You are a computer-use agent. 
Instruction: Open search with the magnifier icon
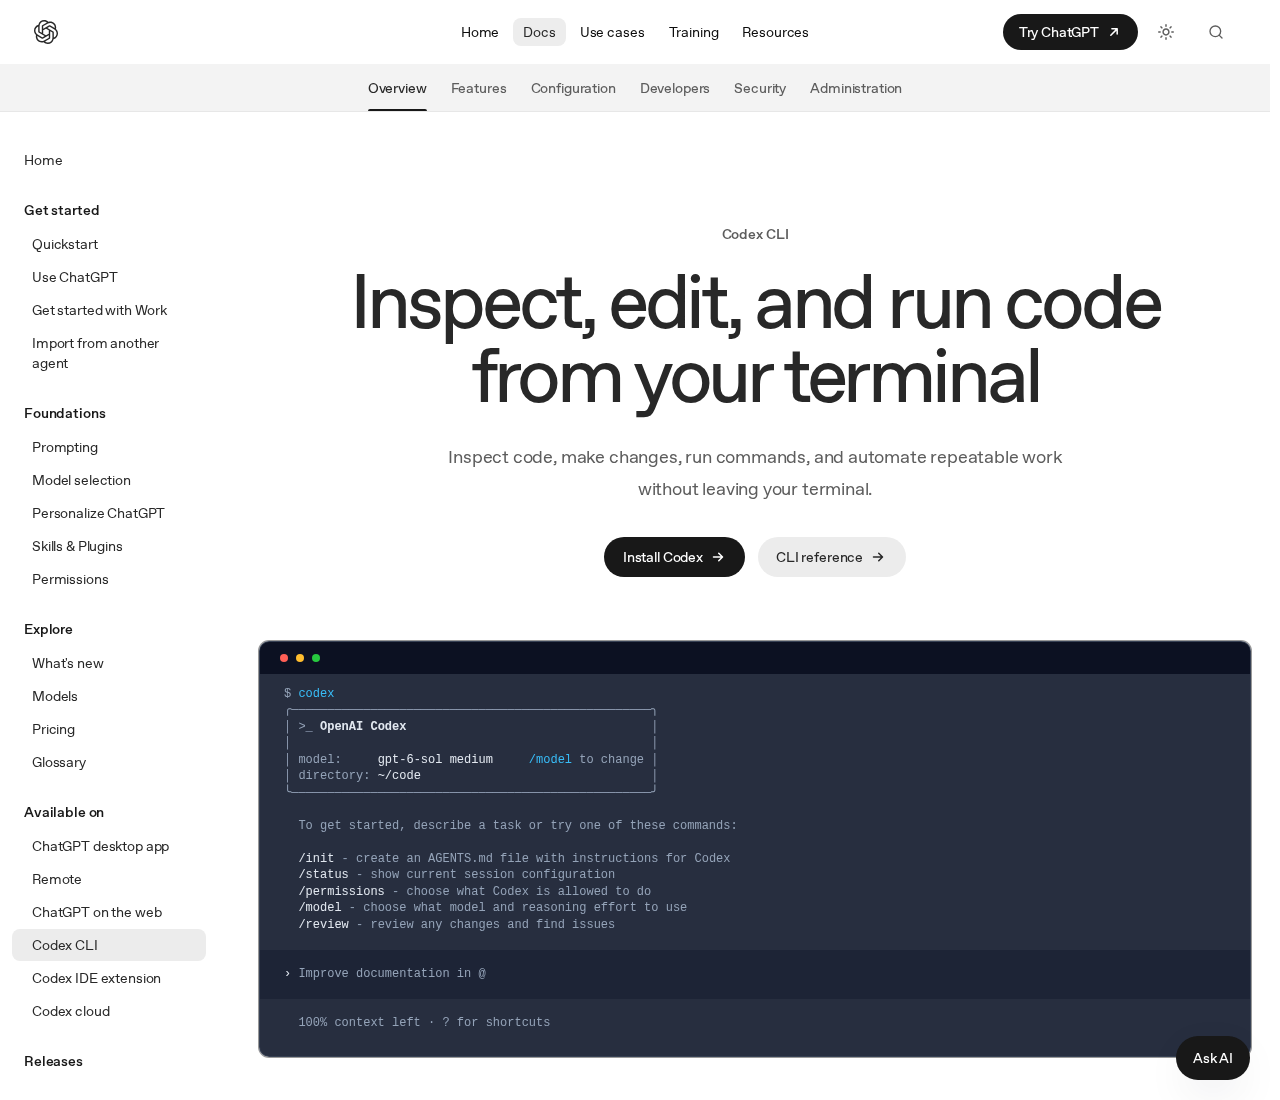(x=1216, y=32)
